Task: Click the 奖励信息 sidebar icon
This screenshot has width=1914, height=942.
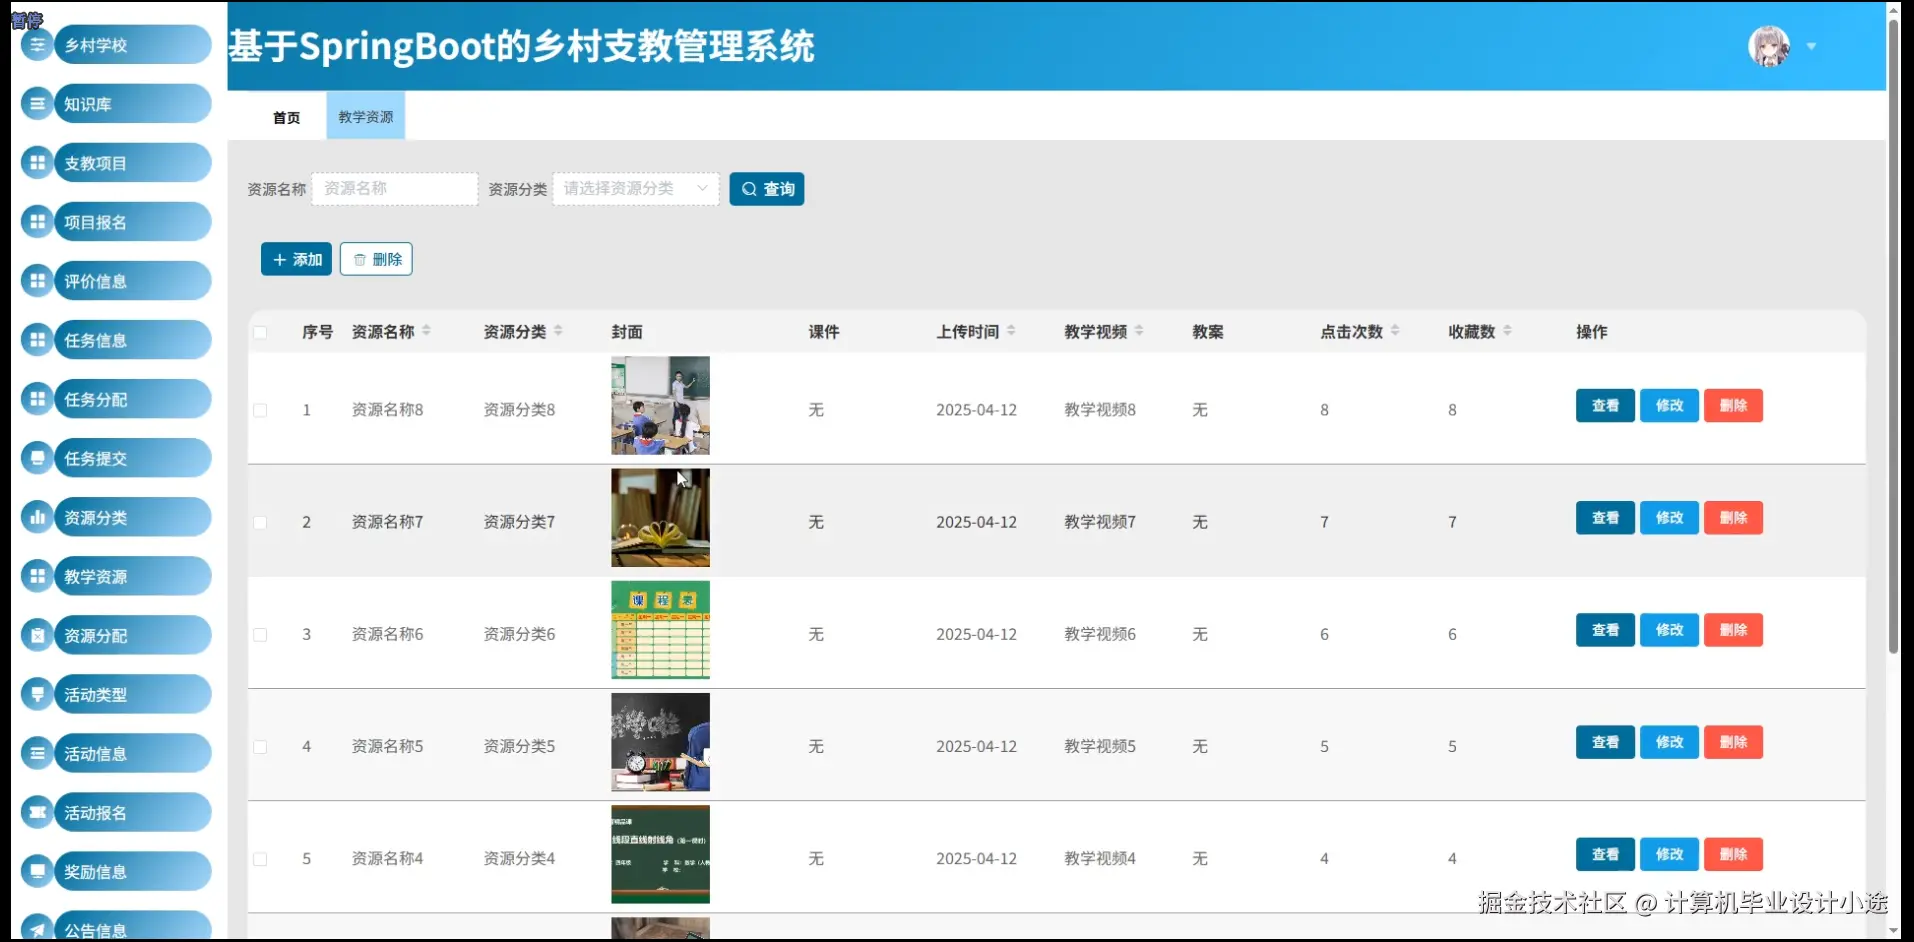Action: coord(37,871)
